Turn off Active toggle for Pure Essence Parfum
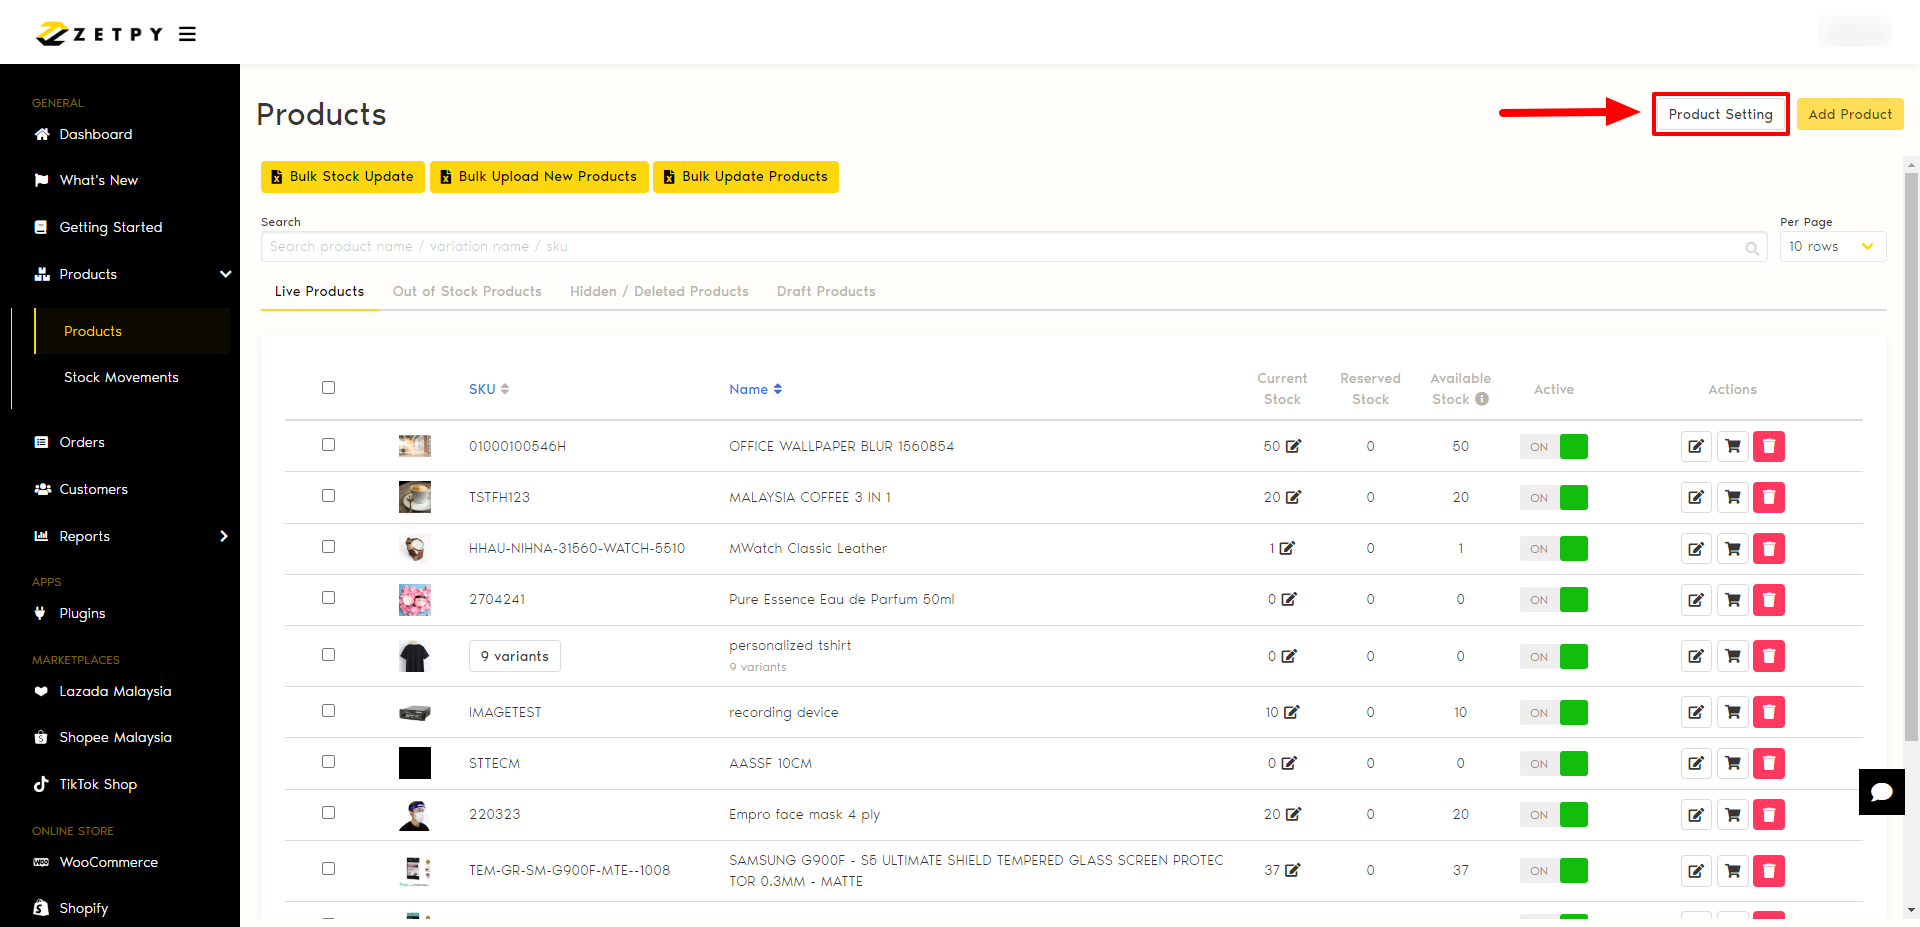 1554,599
